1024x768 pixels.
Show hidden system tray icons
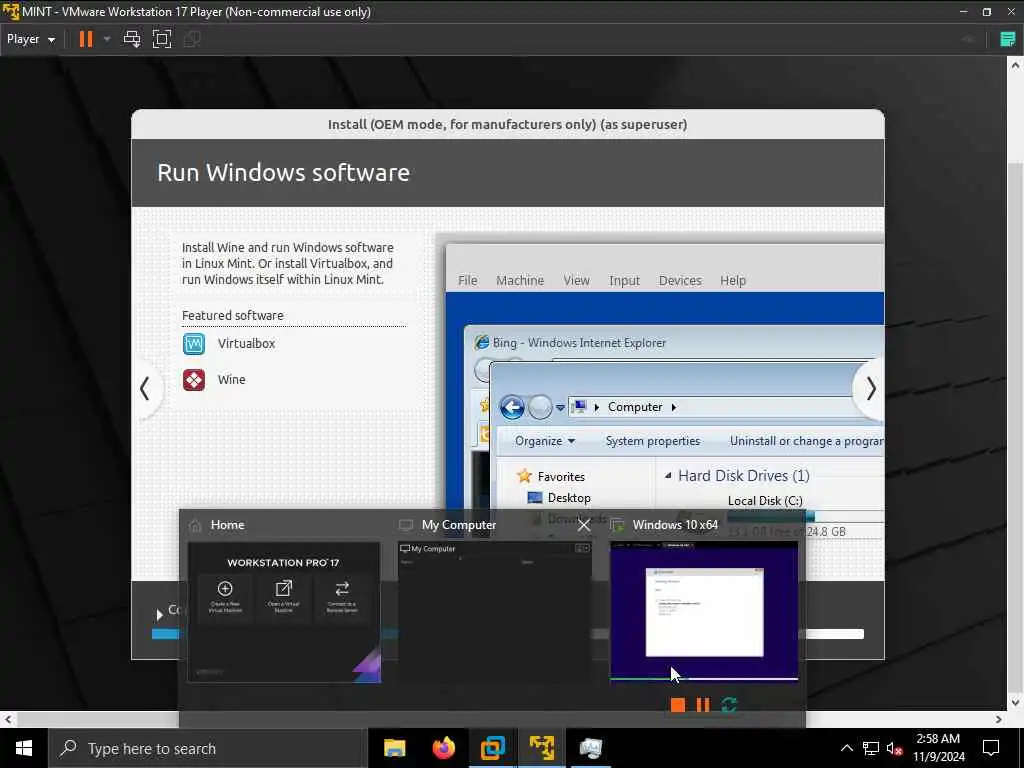pos(846,748)
